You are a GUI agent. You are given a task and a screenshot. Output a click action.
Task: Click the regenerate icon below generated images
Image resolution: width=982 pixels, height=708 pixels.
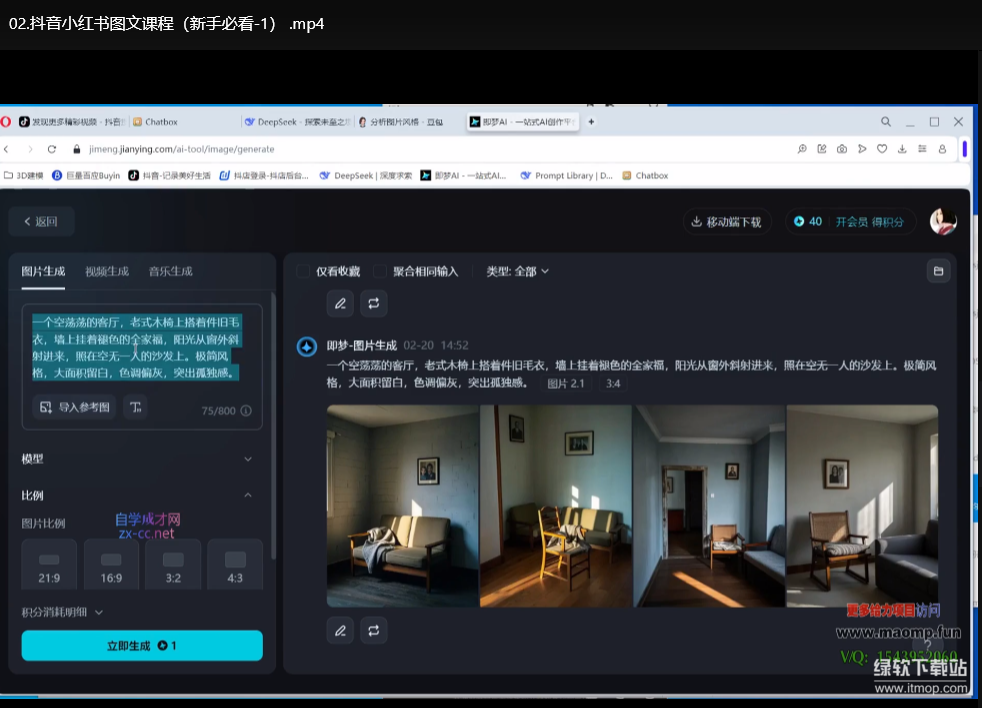pos(373,630)
